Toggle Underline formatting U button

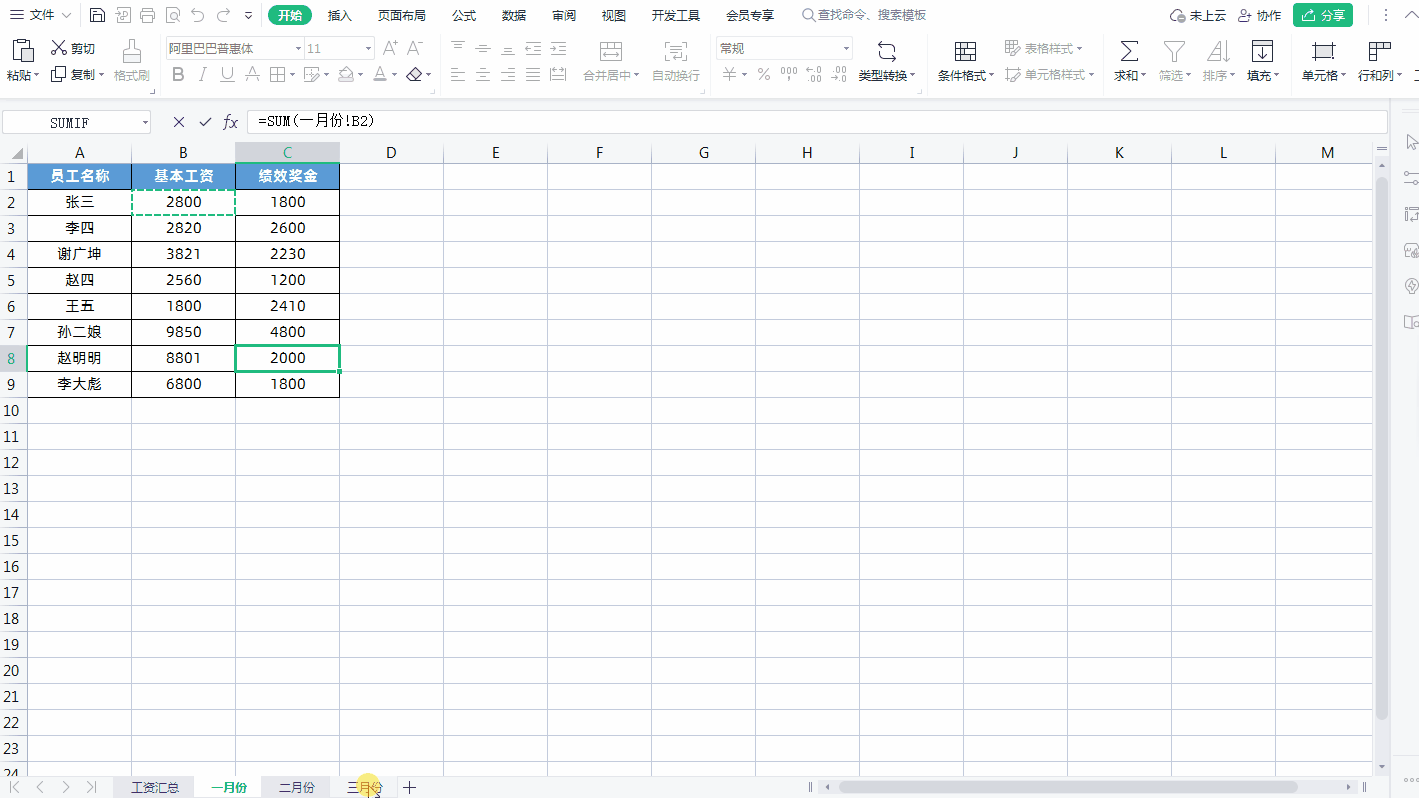pyautogui.click(x=228, y=74)
